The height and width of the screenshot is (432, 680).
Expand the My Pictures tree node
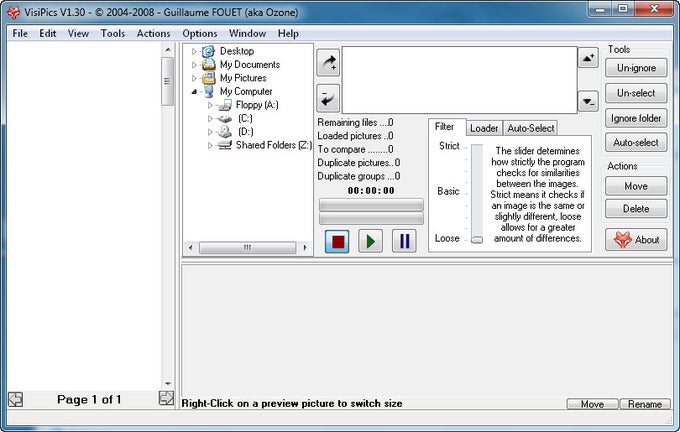pyautogui.click(x=194, y=78)
